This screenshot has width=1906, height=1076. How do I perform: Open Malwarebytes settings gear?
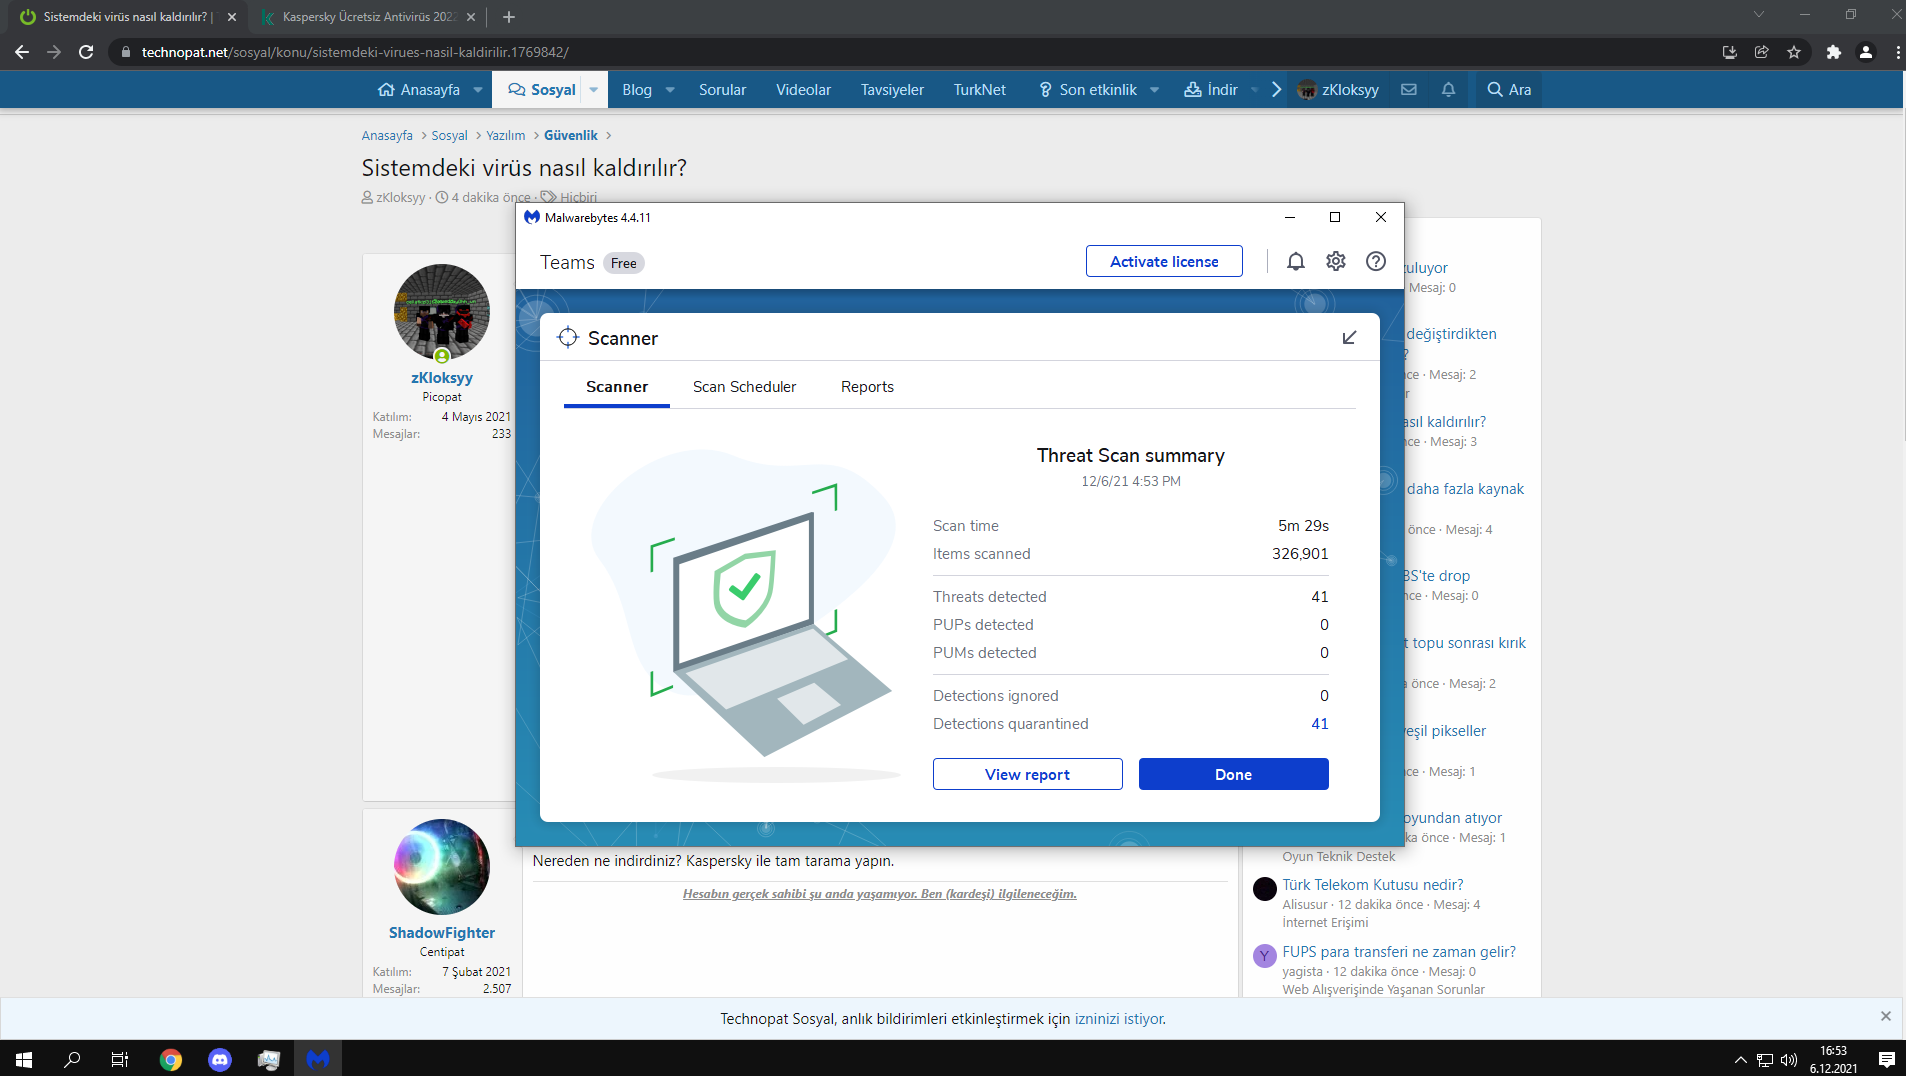pos(1336,262)
